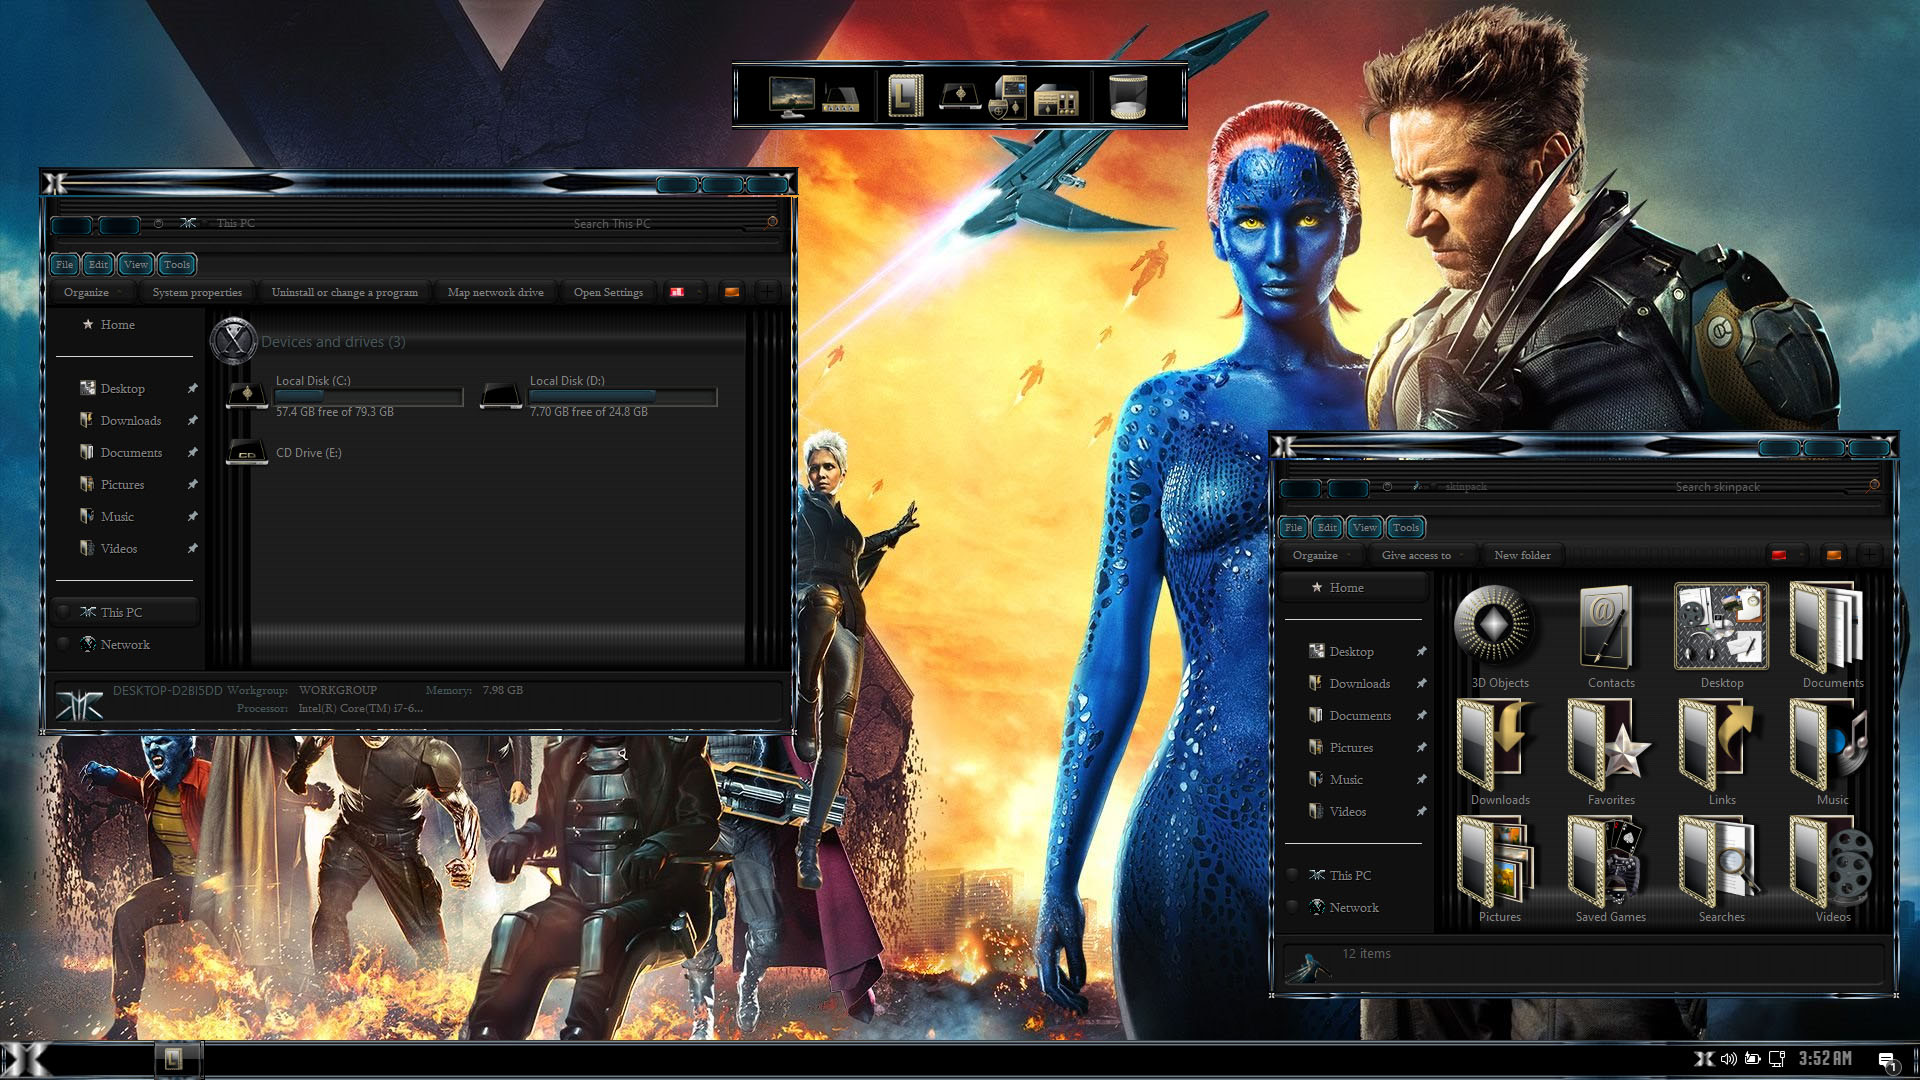
Task: Open Recycle Bin in the top dock
Action: point(1127,97)
